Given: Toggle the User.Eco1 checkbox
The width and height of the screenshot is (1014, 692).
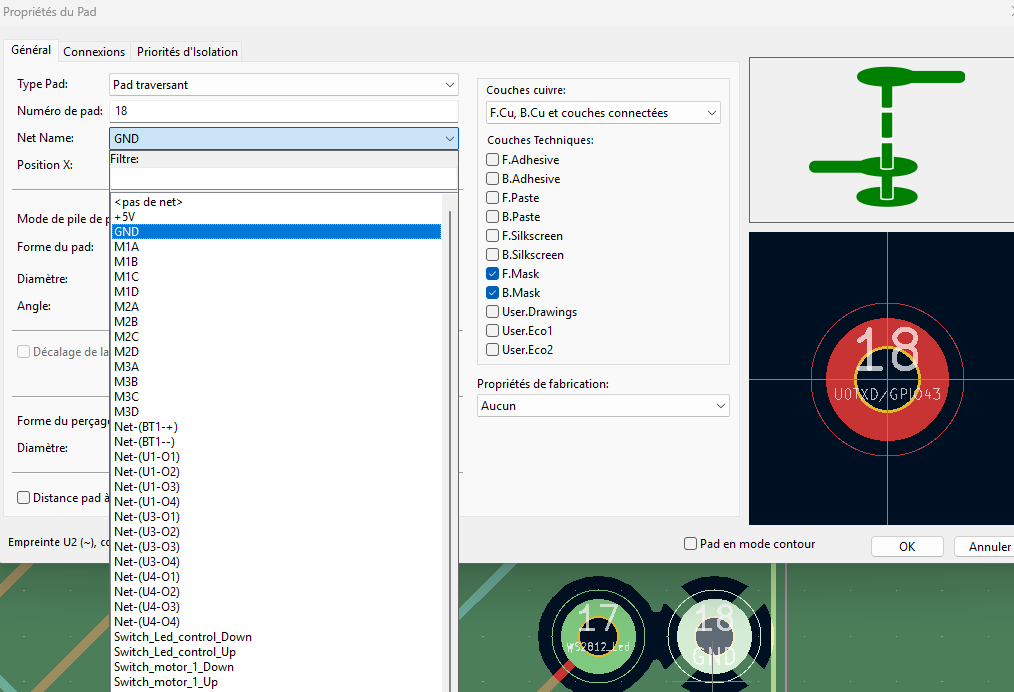Looking at the screenshot, I should point(493,330).
